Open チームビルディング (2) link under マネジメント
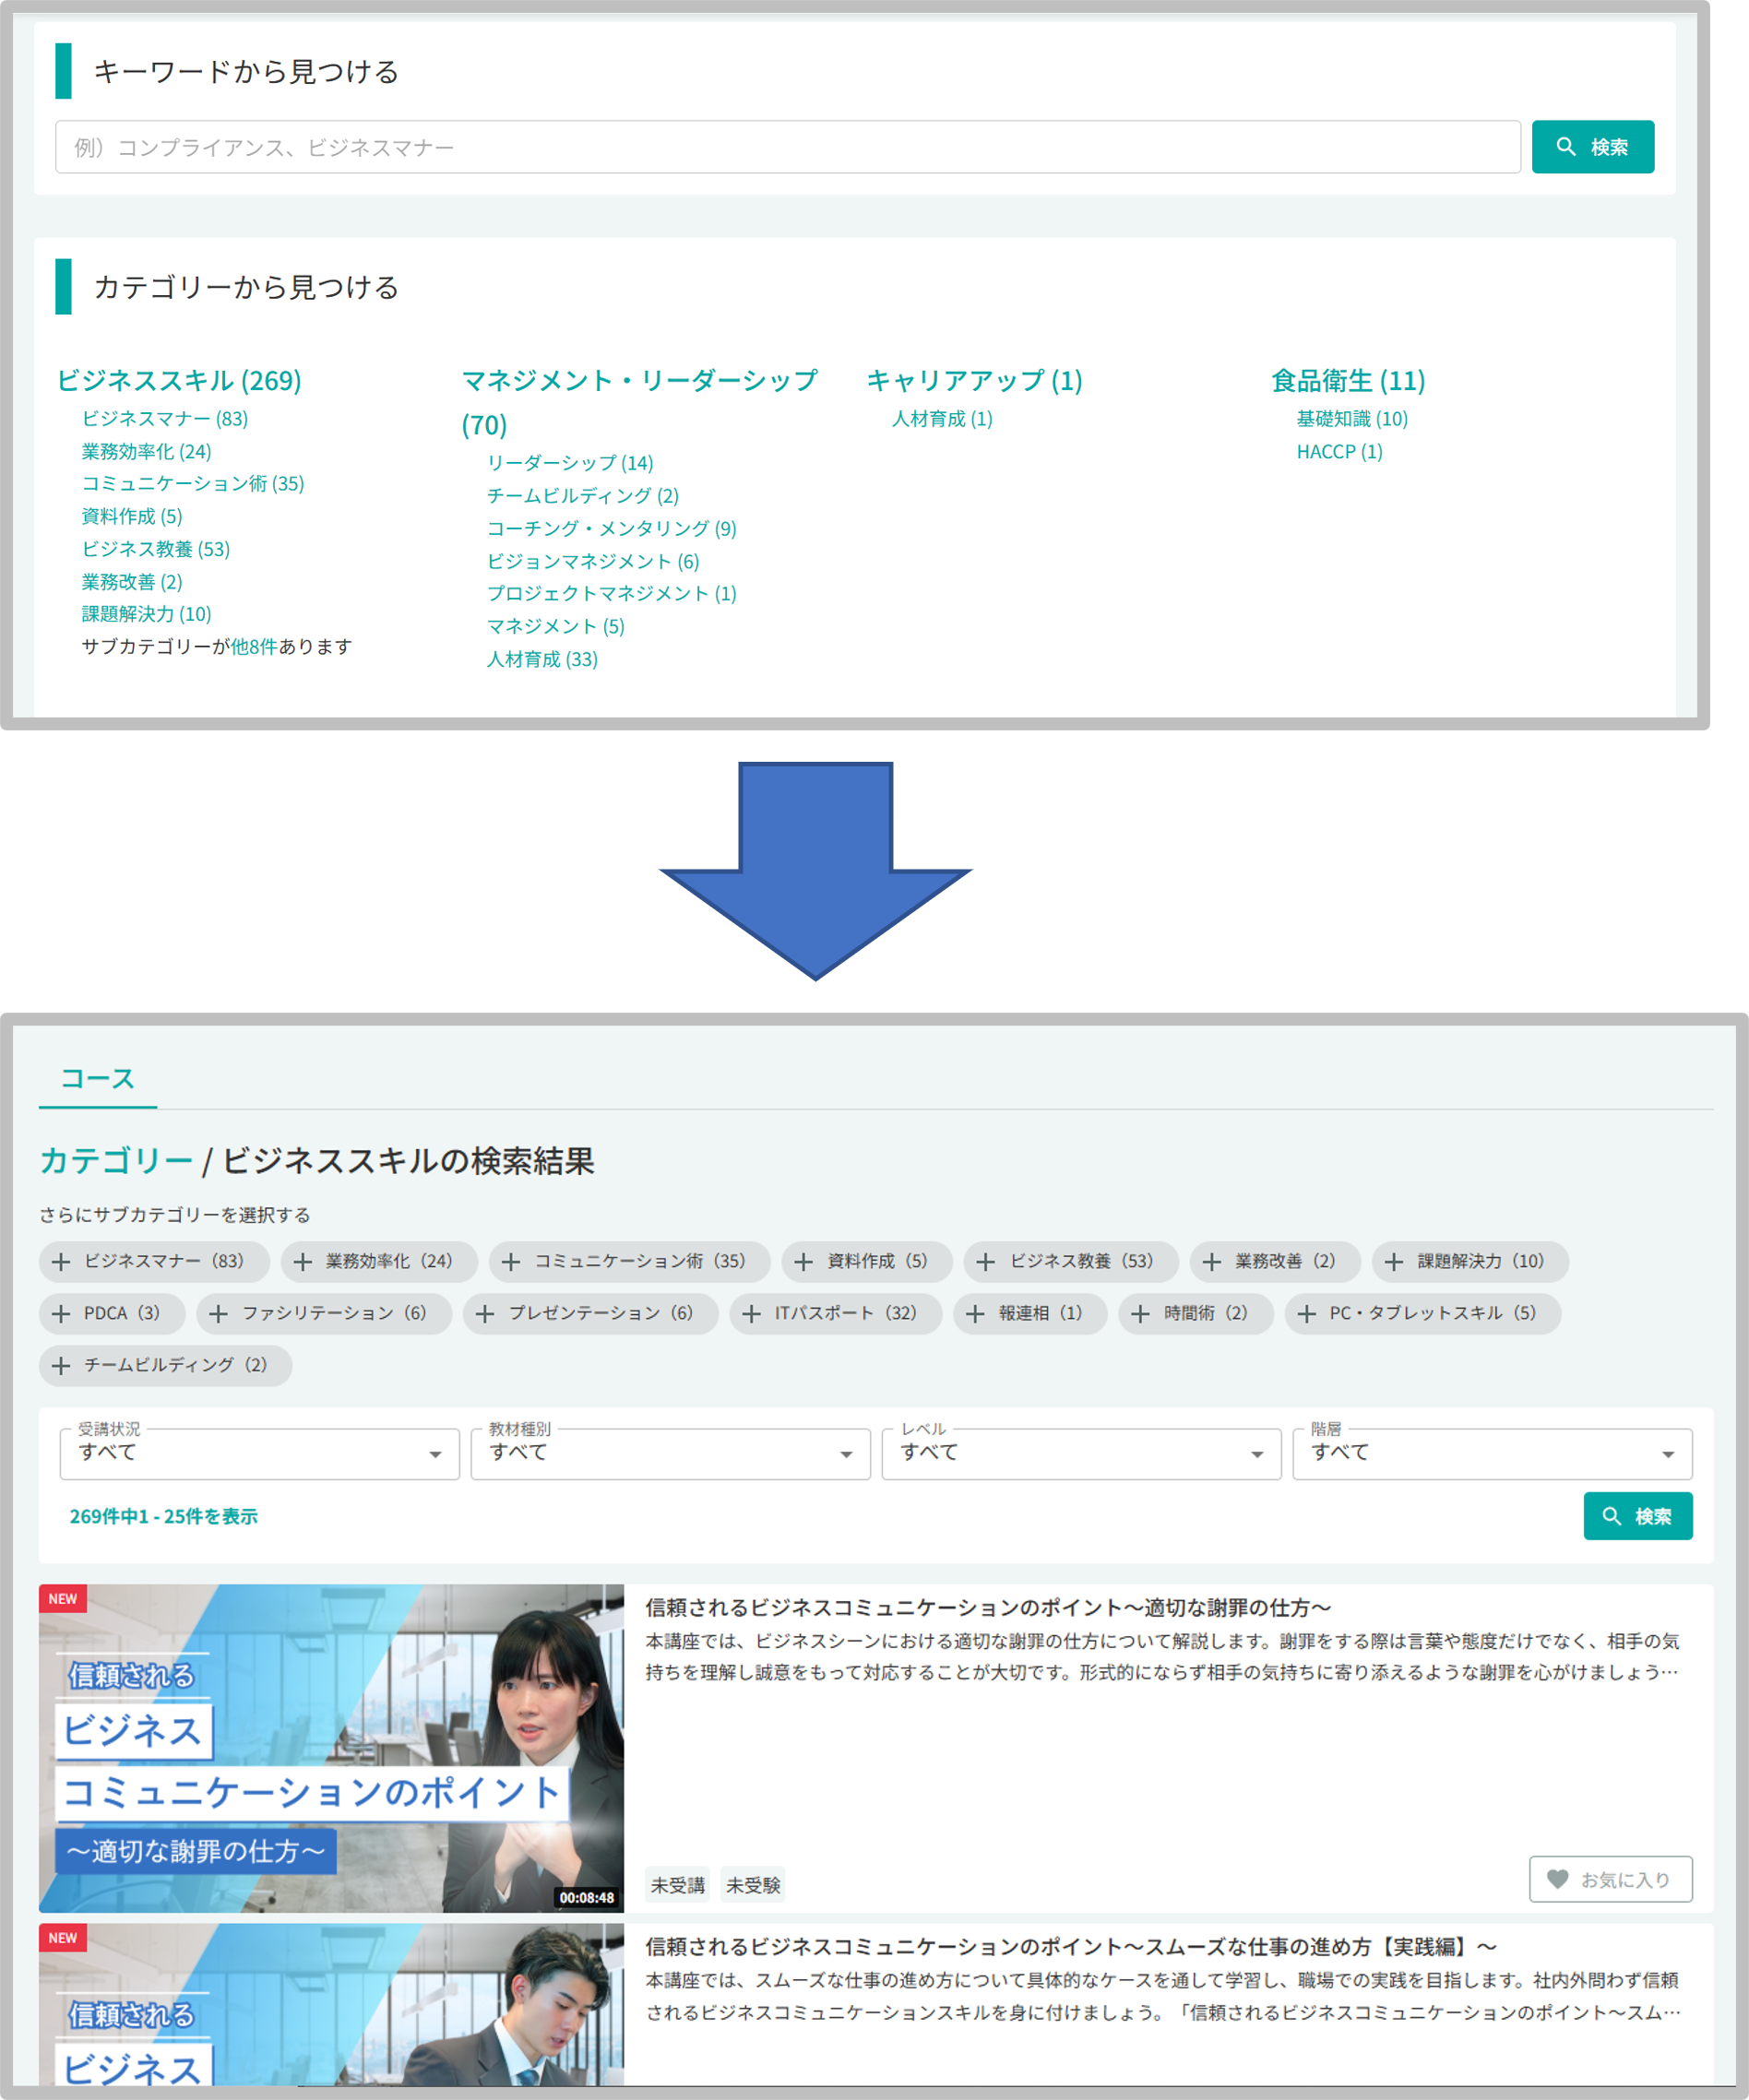The image size is (1749, 2100). [x=583, y=496]
